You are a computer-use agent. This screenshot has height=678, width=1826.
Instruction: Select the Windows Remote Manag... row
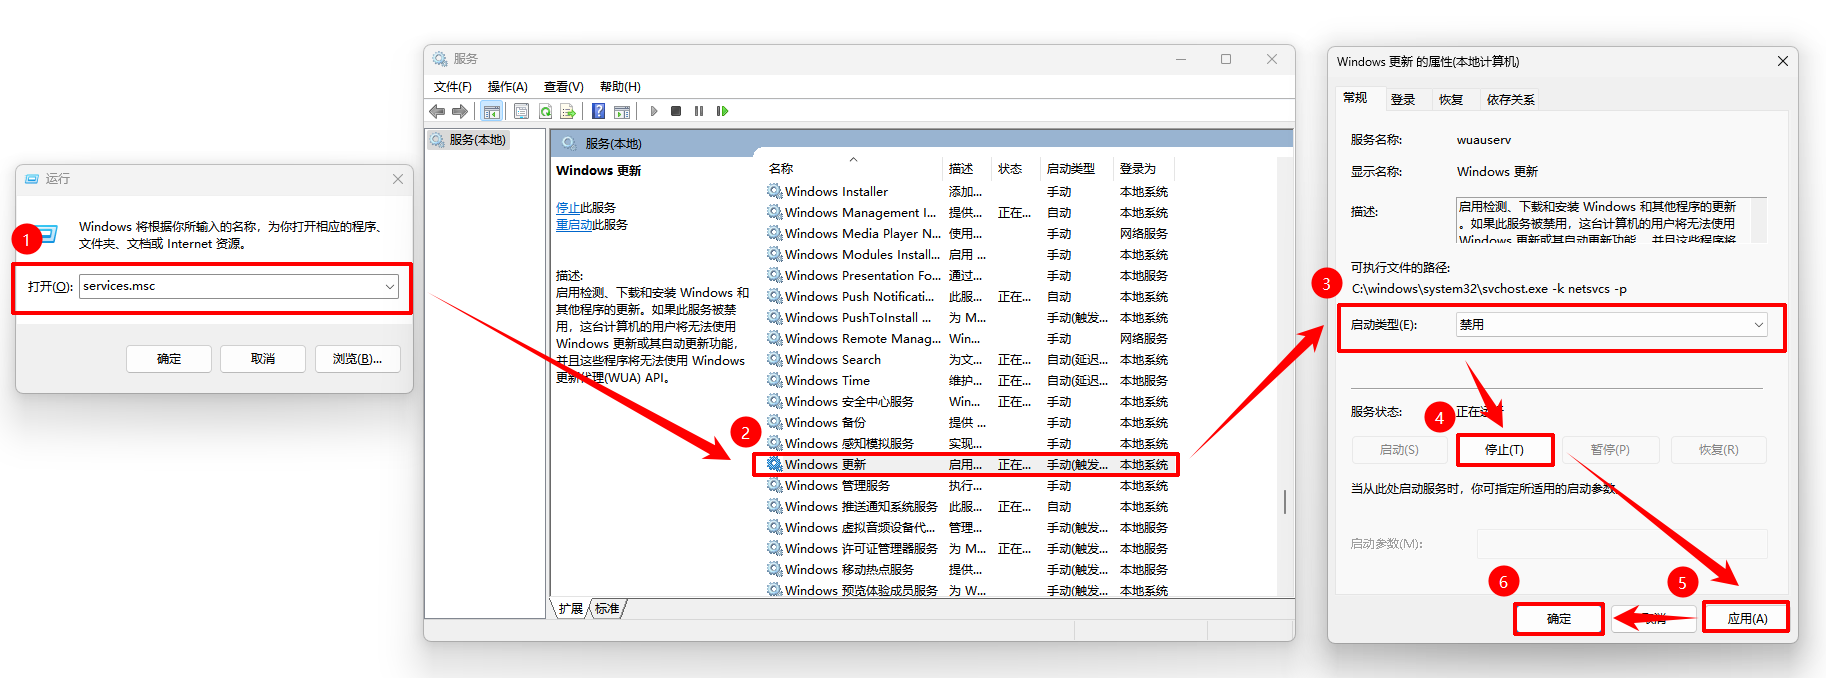[x=967, y=338]
